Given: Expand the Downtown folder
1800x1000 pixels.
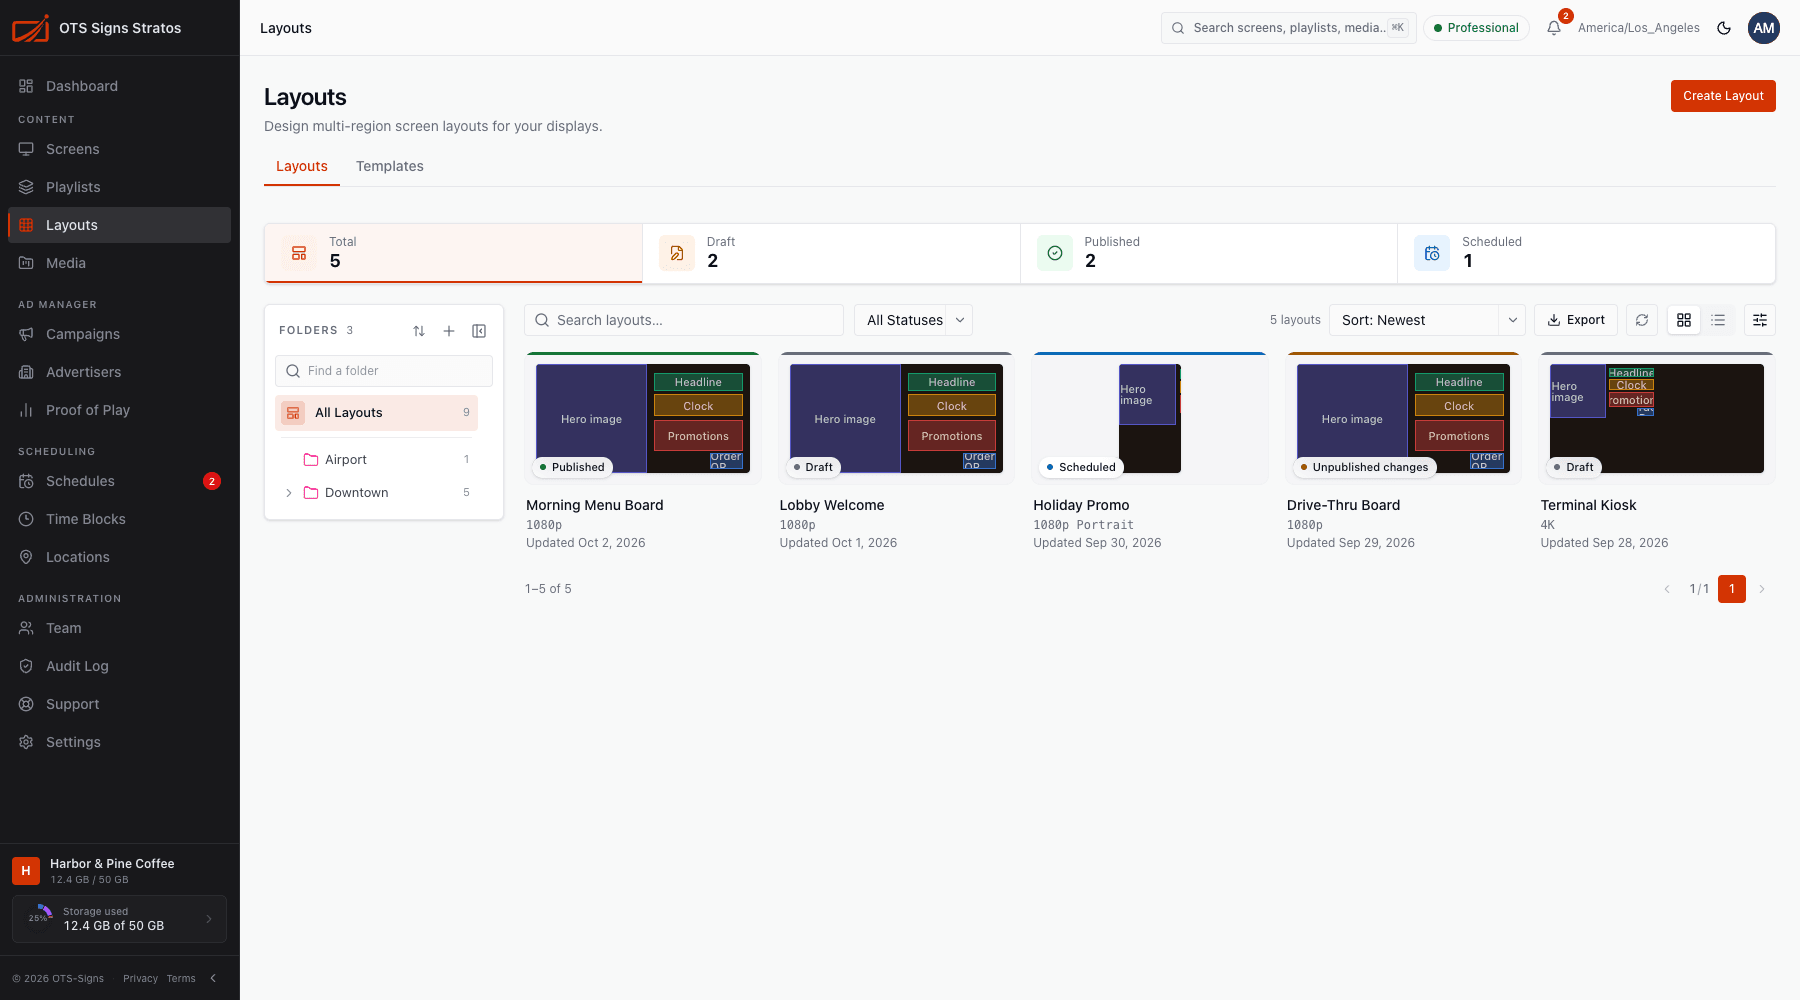Looking at the screenshot, I should (x=289, y=493).
